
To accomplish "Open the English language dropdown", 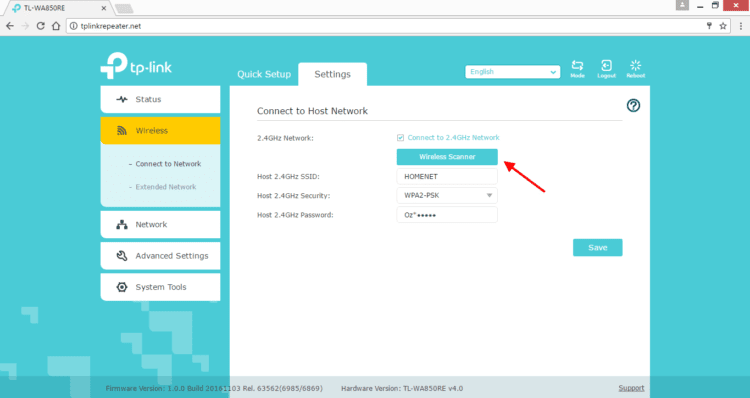I will pyautogui.click(x=512, y=72).
